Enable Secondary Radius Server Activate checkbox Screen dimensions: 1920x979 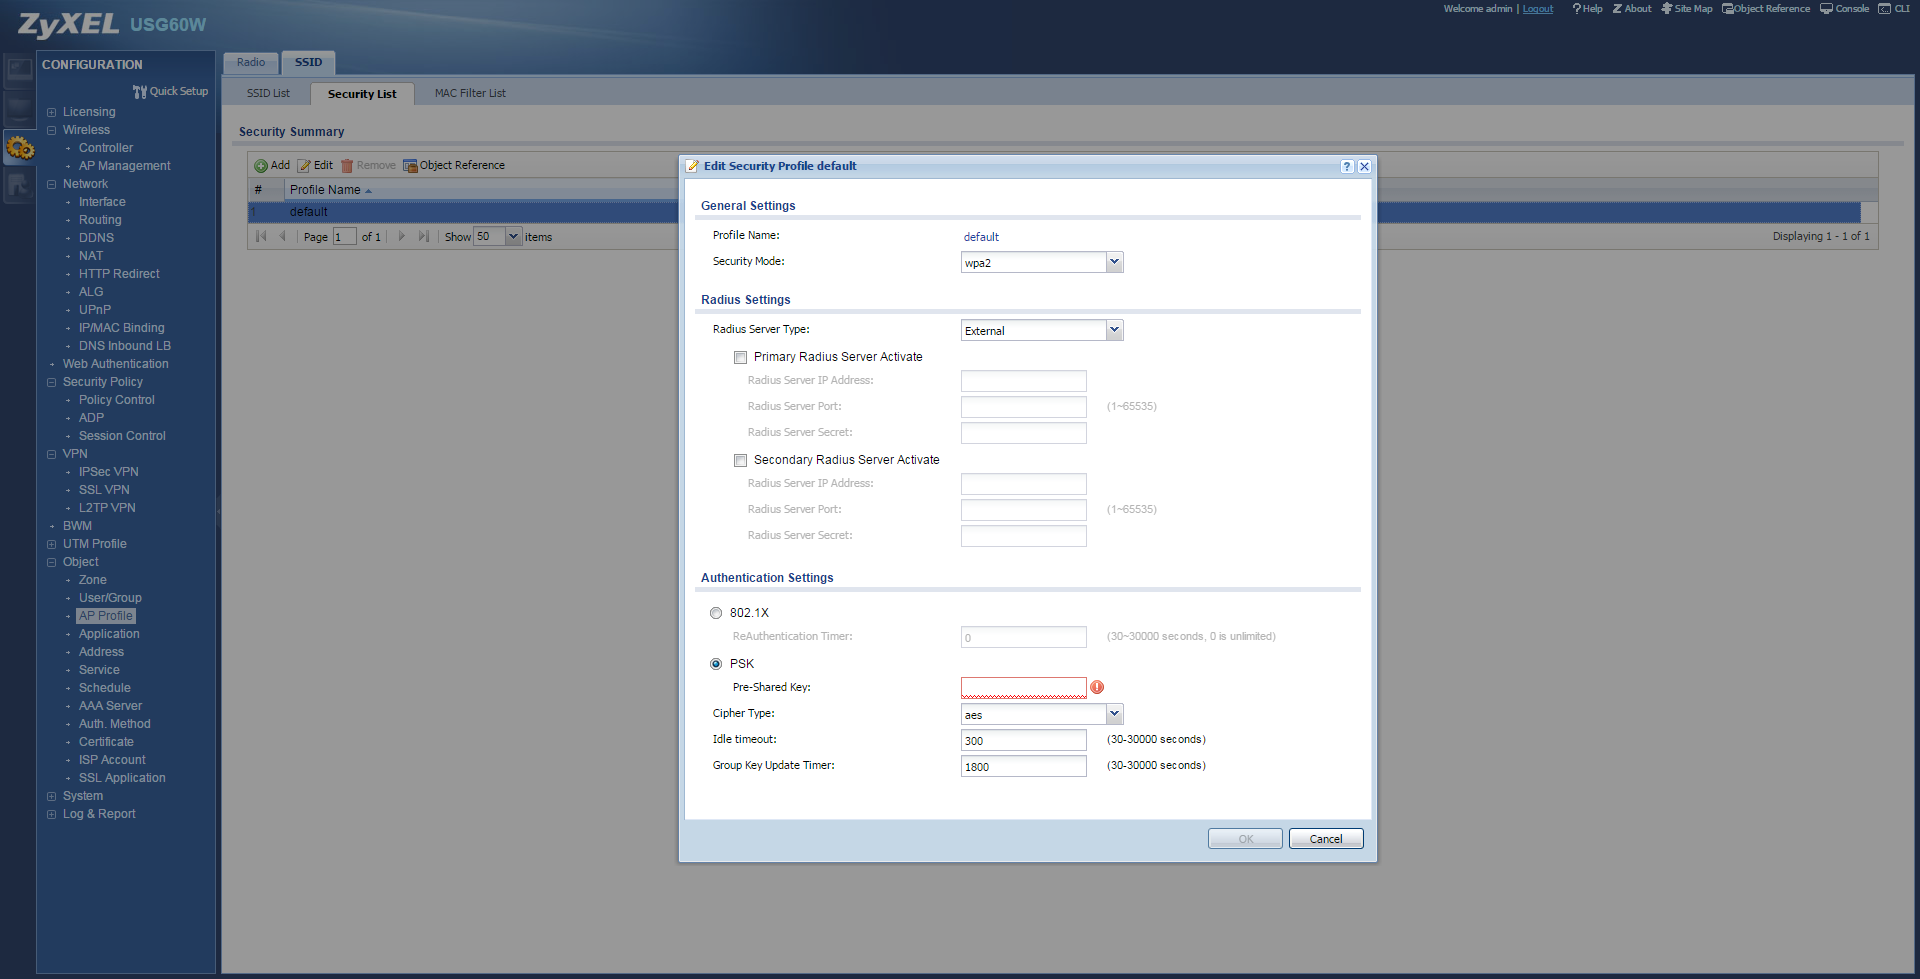click(x=741, y=461)
